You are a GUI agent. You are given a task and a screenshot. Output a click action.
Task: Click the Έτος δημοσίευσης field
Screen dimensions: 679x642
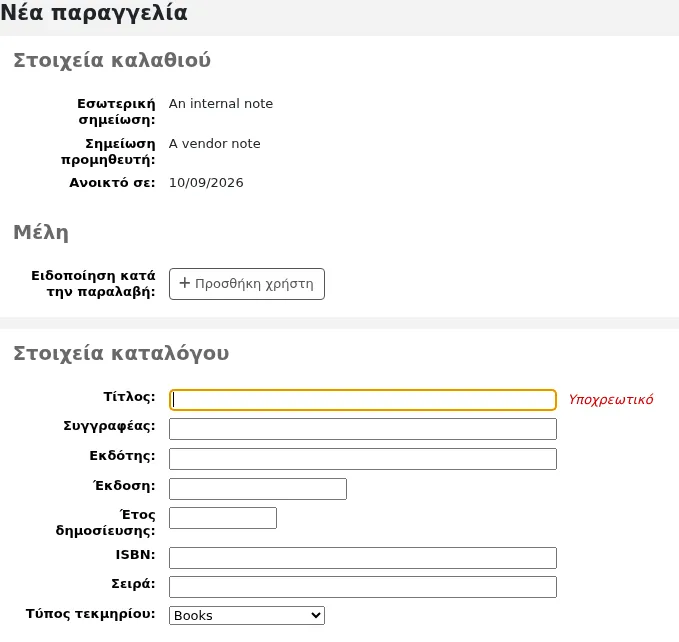click(x=223, y=518)
